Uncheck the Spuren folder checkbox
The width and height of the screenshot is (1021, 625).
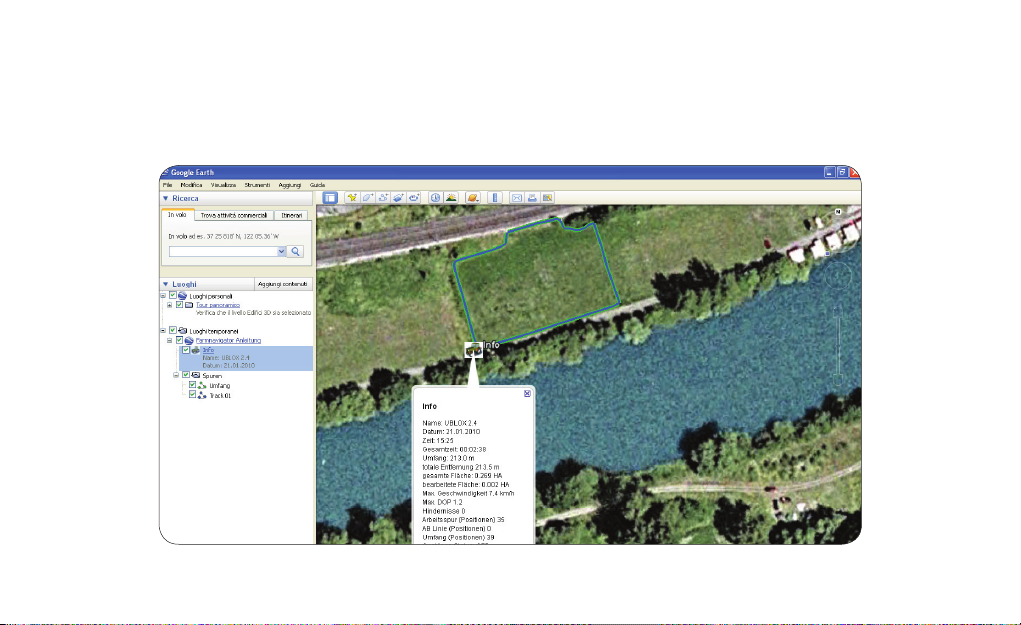tap(186, 376)
